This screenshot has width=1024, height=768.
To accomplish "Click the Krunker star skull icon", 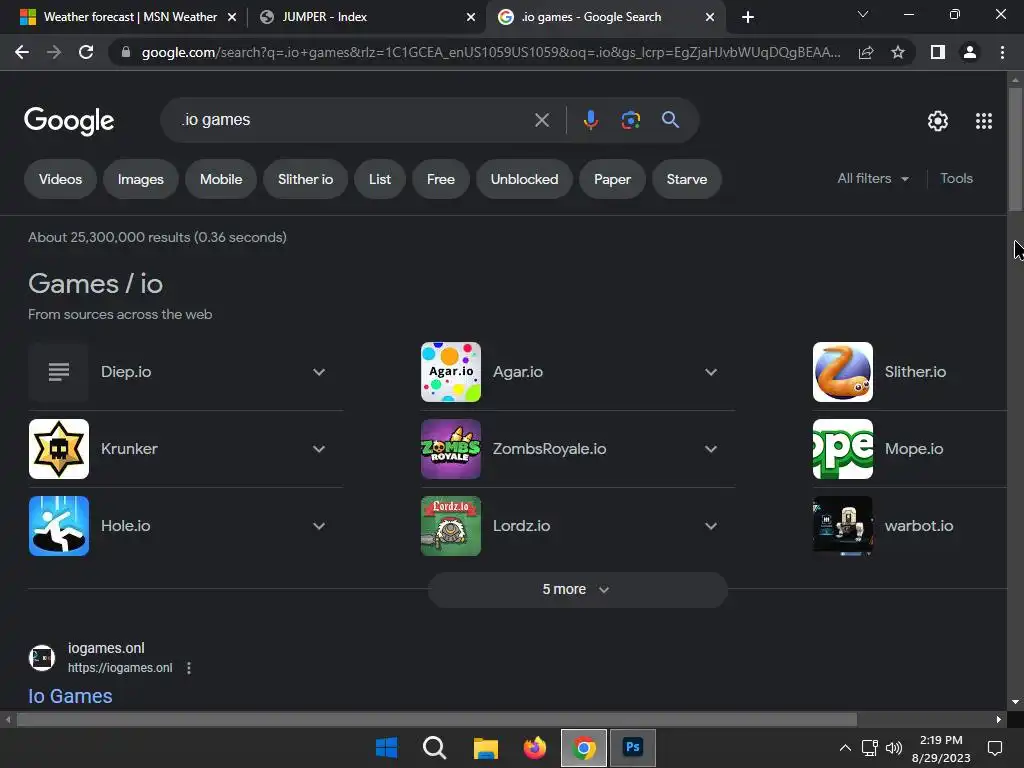I will click(59, 449).
